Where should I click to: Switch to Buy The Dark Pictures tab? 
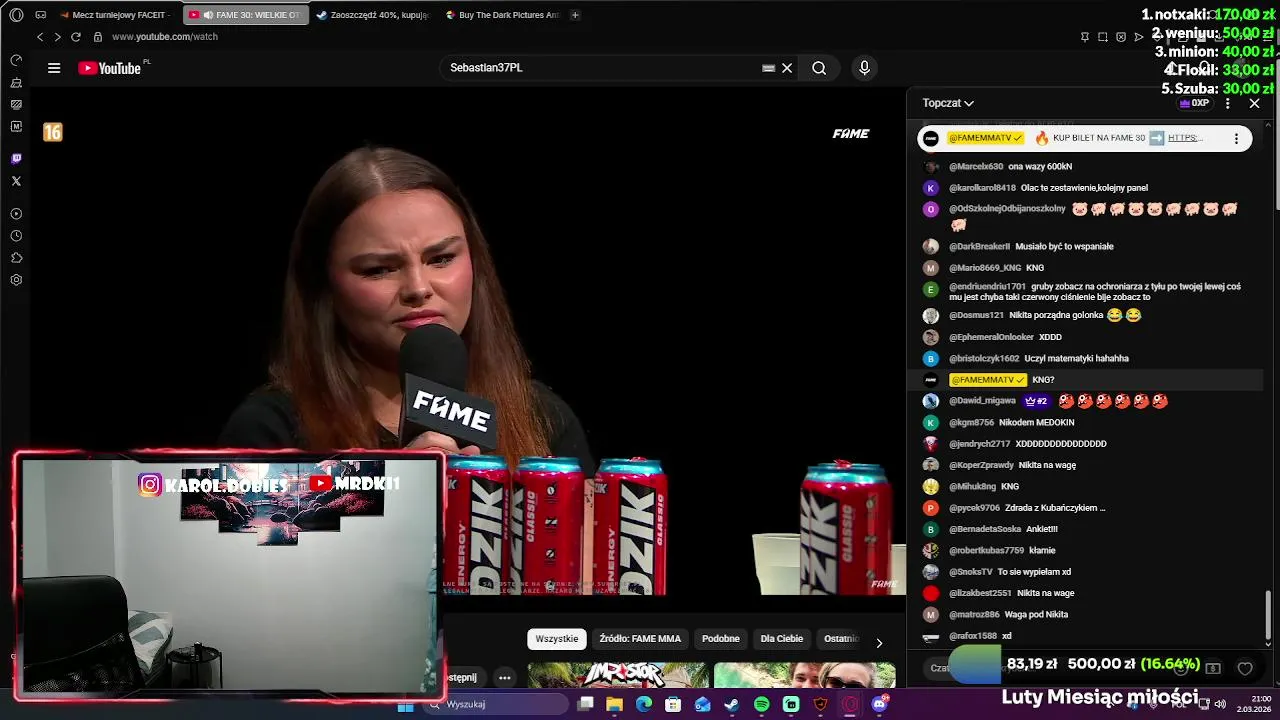501,15
